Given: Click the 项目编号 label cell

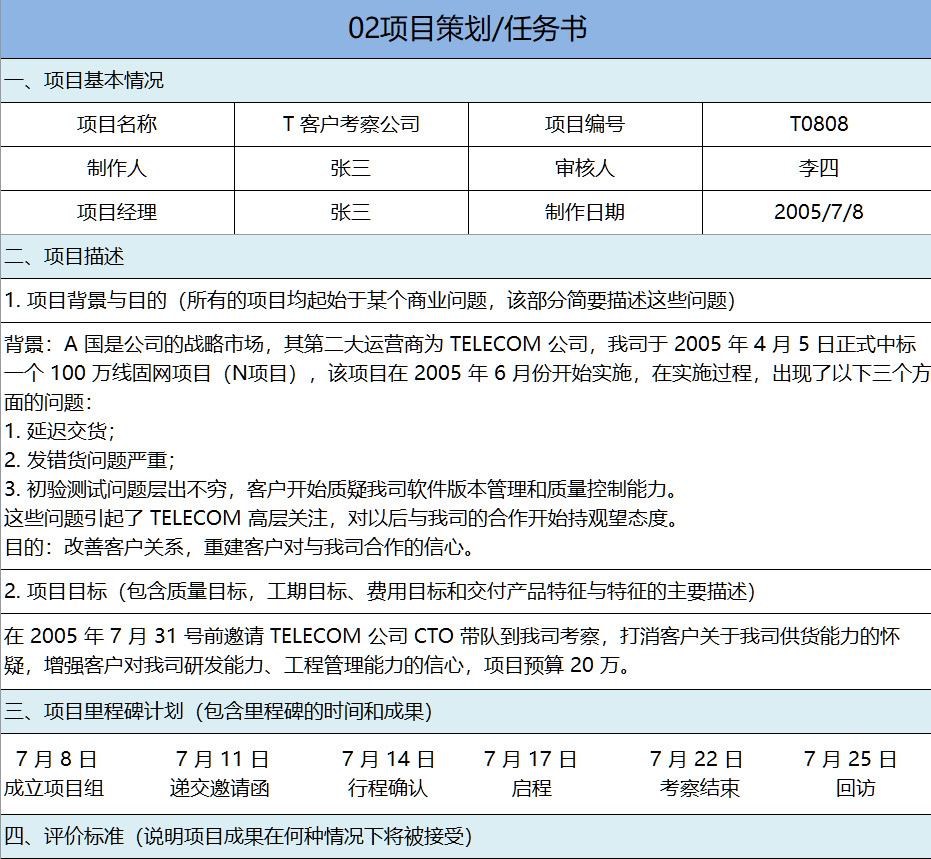Looking at the screenshot, I should pyautogui.click(x=583, y=124).
